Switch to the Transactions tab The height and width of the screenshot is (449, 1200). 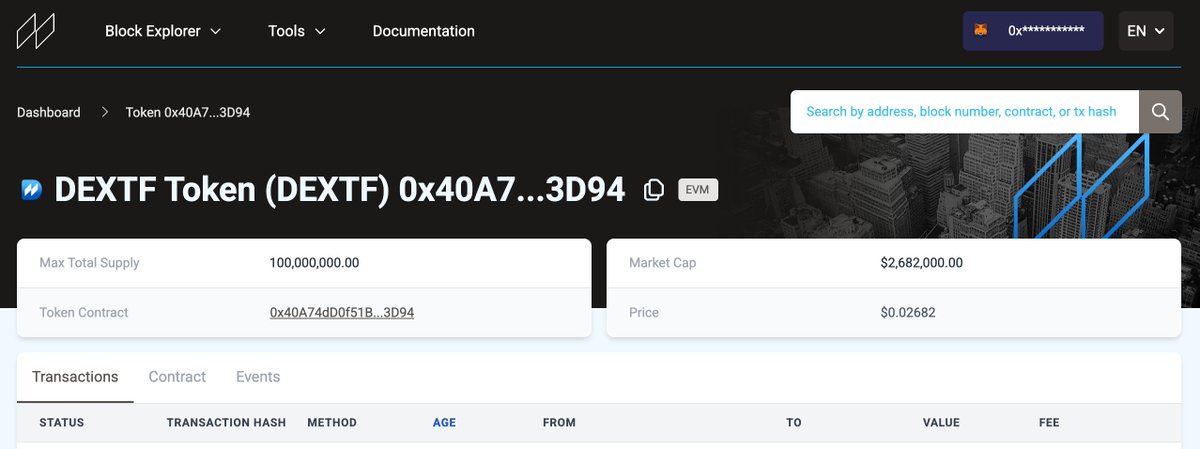click(x=75, y=377)
